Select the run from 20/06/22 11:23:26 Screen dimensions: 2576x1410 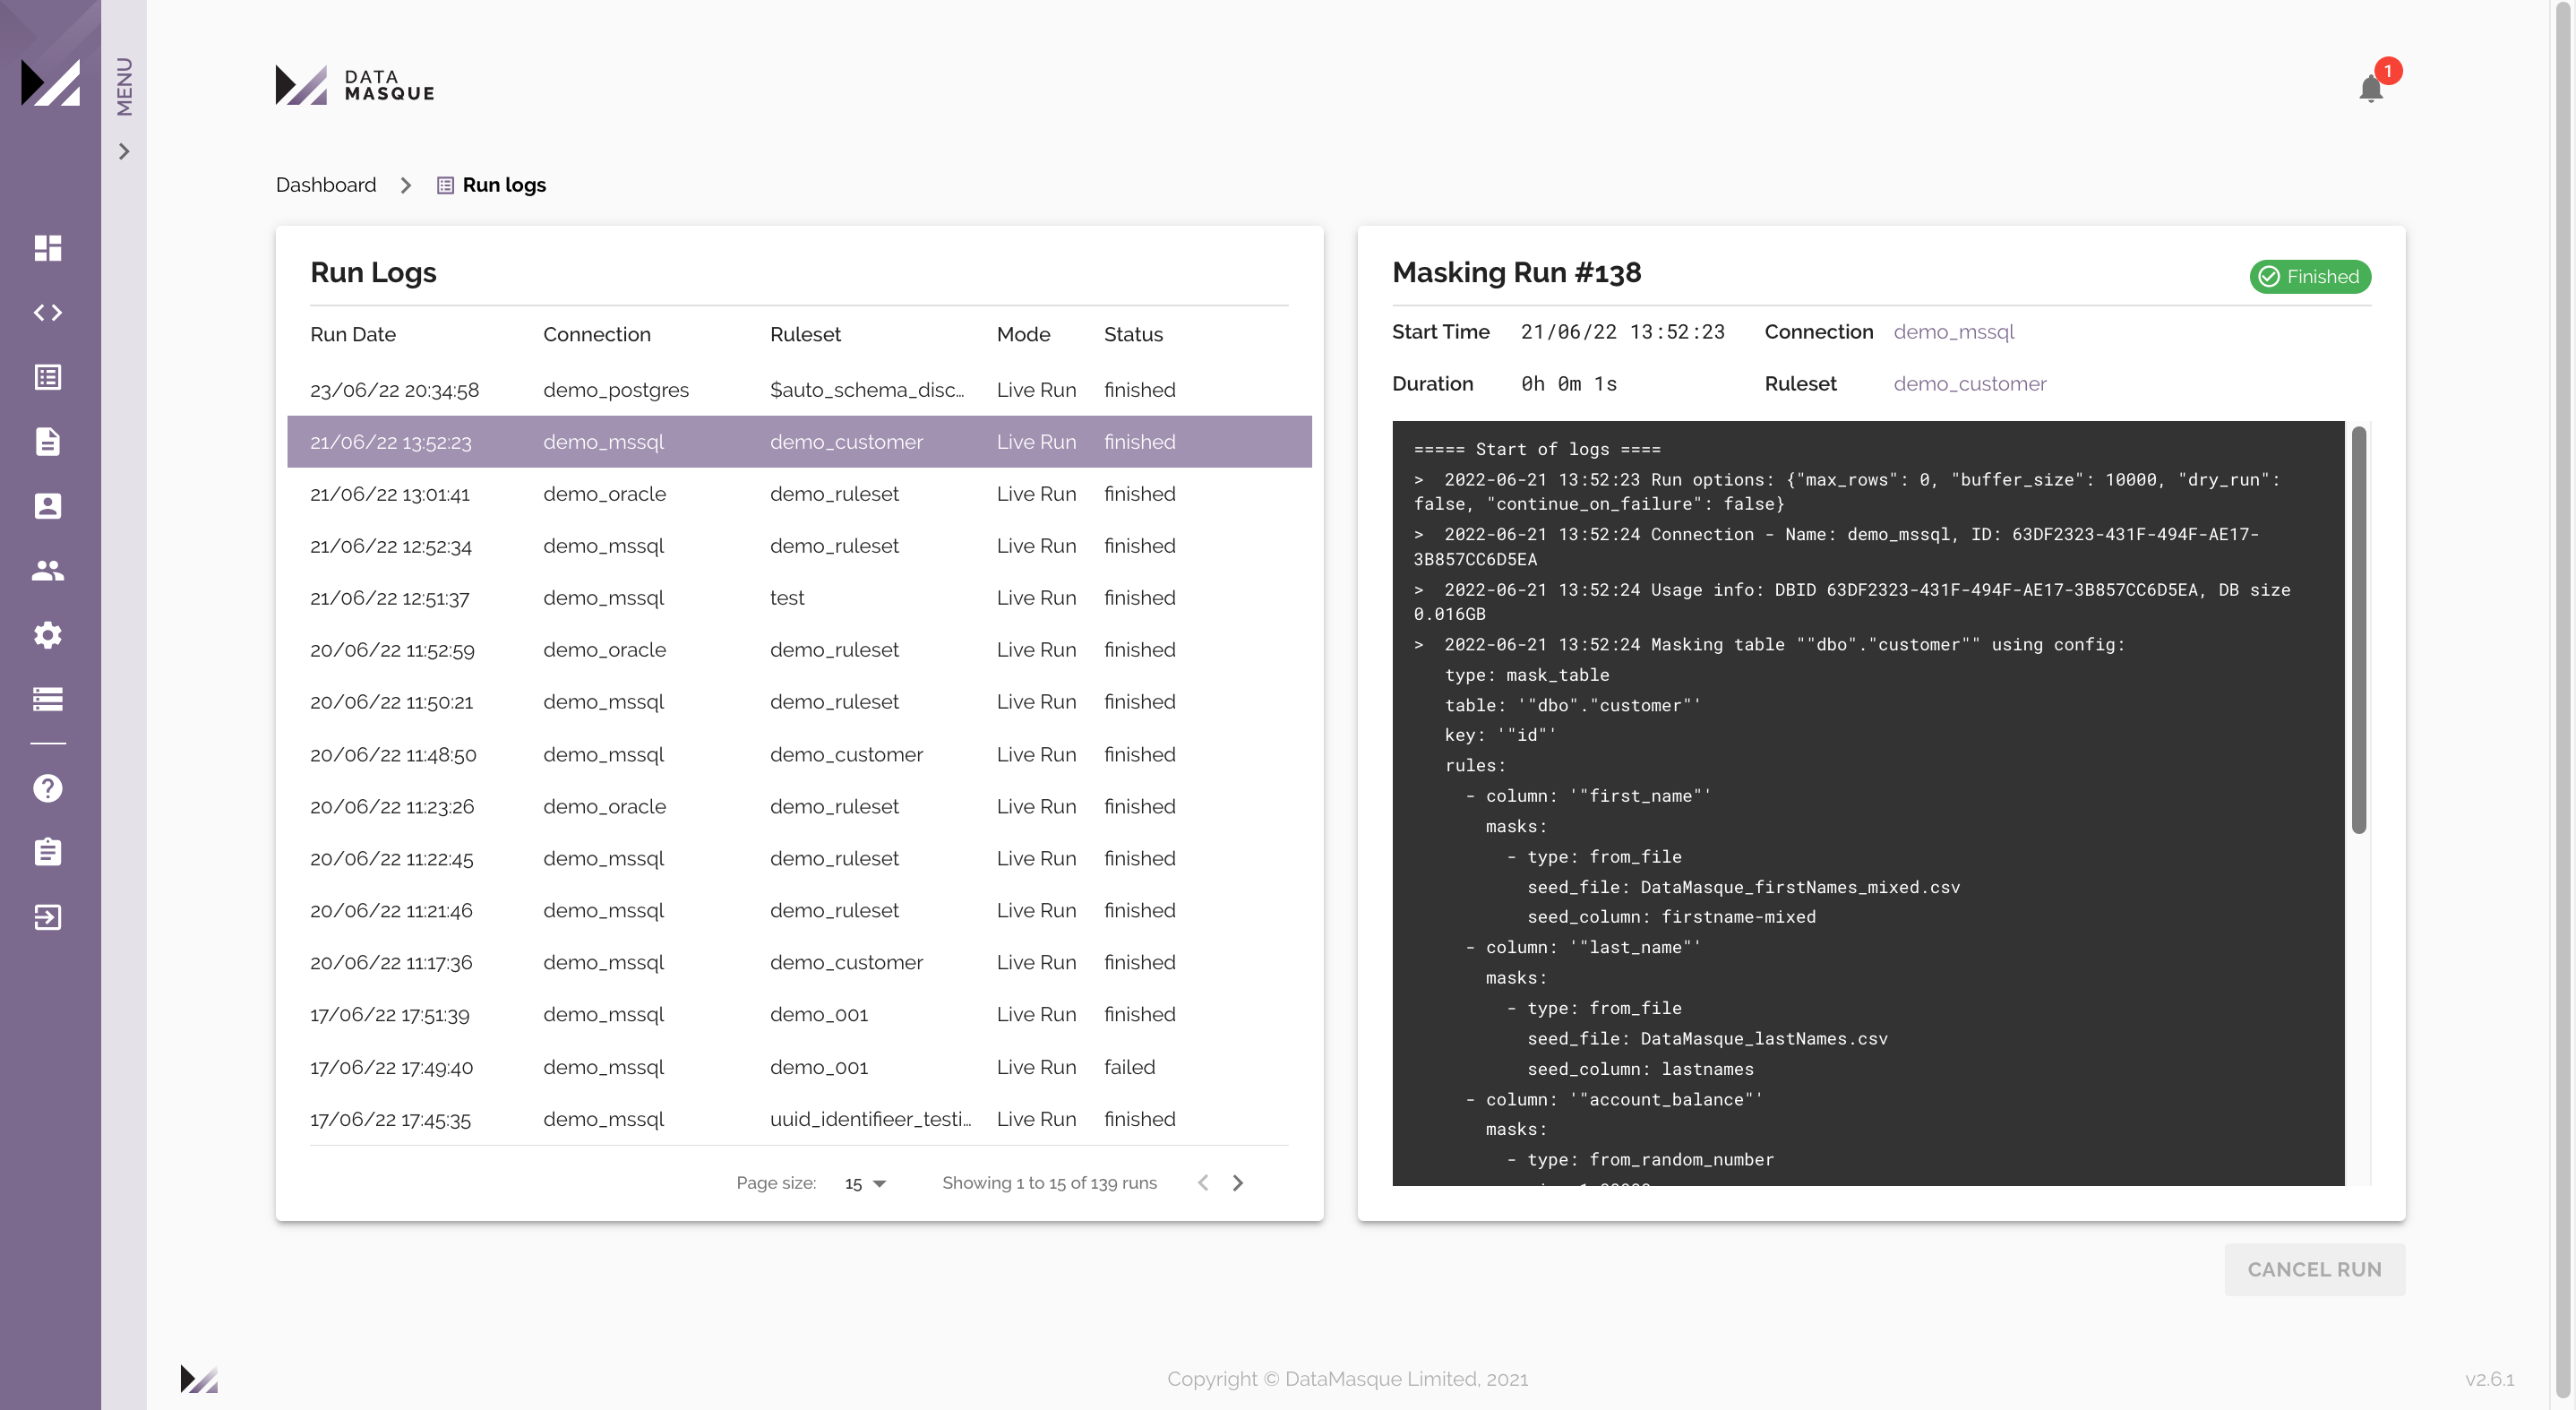799,806
